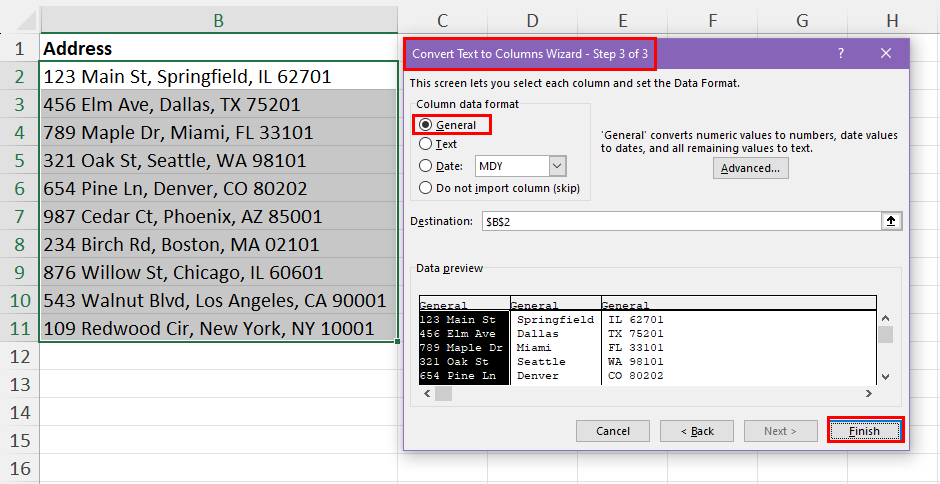Select cell with 123 Main St, Springfield
Image resolution: width=940 pixels, height=484 pixels.
[219, 76]
